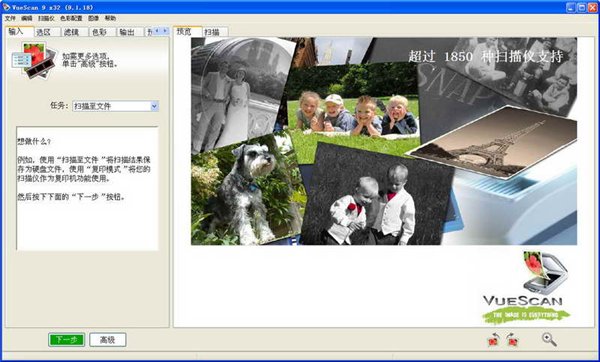The image size is (600, 362).
Task: Open the 扫描仪 menu
Action: coord(46,18)
